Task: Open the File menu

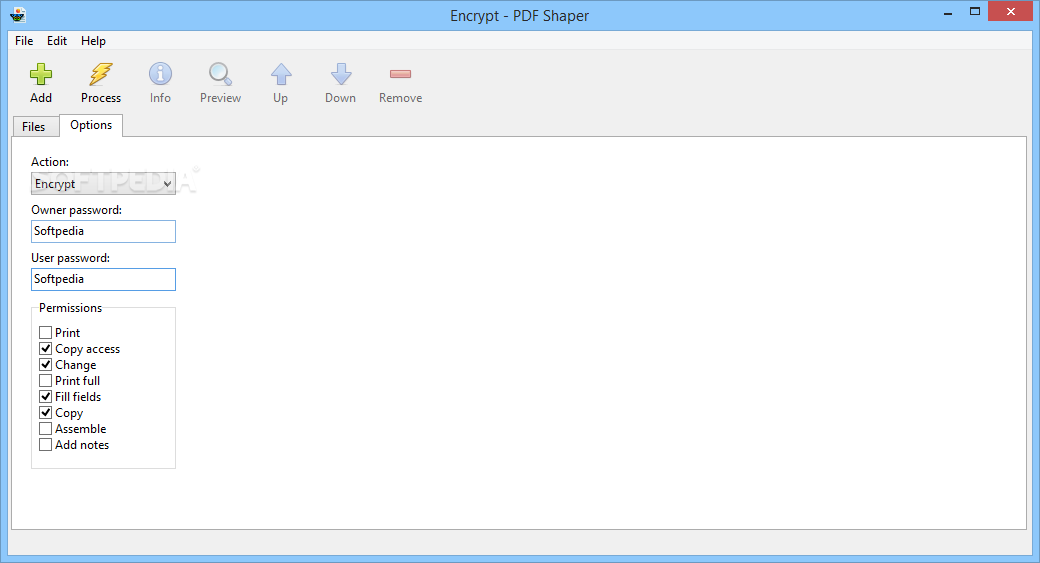Action: (24, 40)
